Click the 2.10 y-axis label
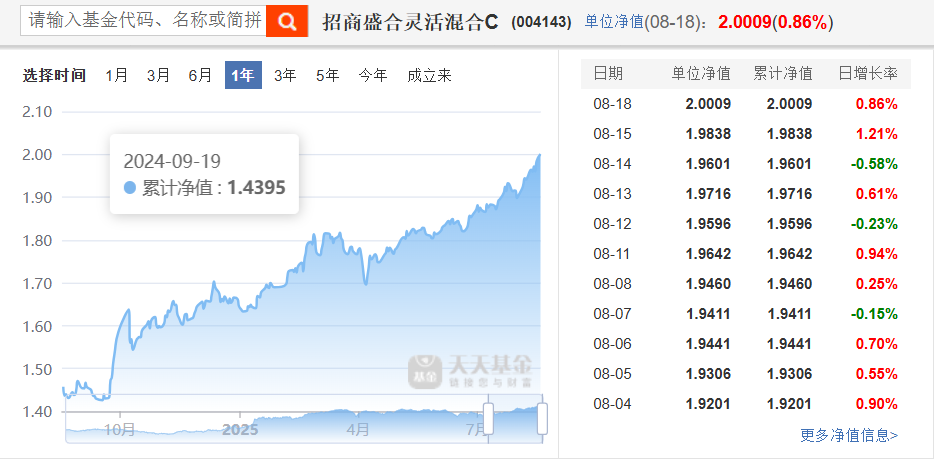 [x=37, y=111]
